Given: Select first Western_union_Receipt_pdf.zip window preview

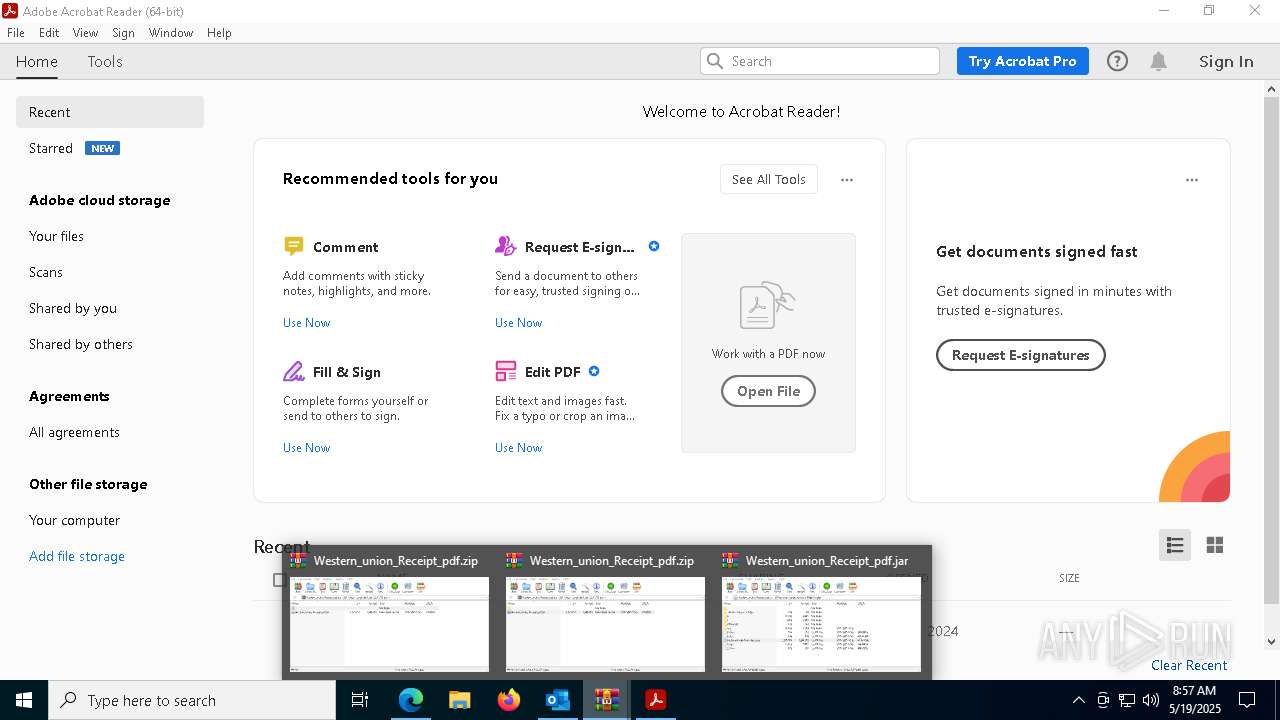Looking at the screenshot, I should pyautogui.click(x=389, y=613).
